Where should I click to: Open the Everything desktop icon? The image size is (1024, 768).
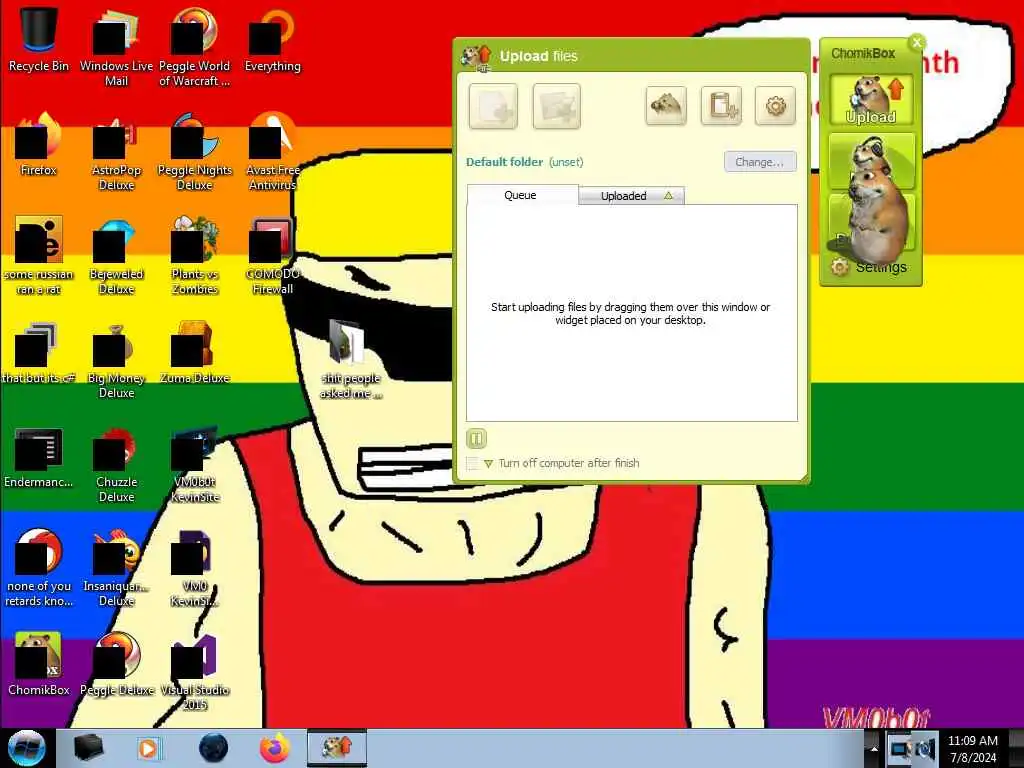click(272, 40)
